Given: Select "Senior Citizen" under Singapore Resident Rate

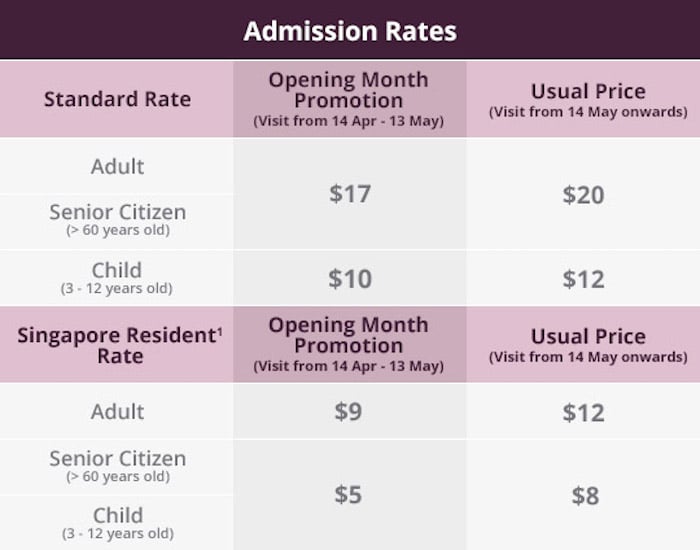Looking at the screenshot, I should click(x=117, y=459).
